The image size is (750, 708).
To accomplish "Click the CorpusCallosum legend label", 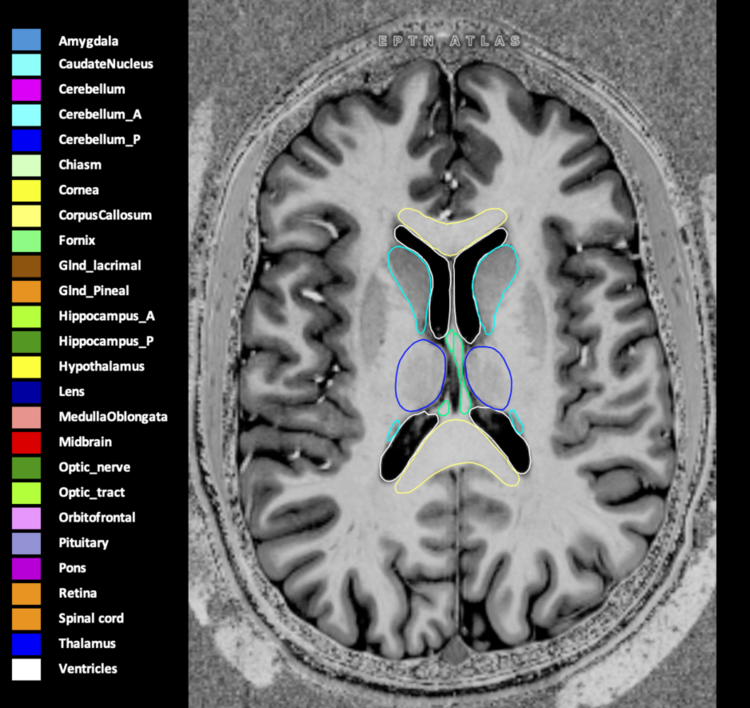I will pyautogui.click(x=105, y=216).
